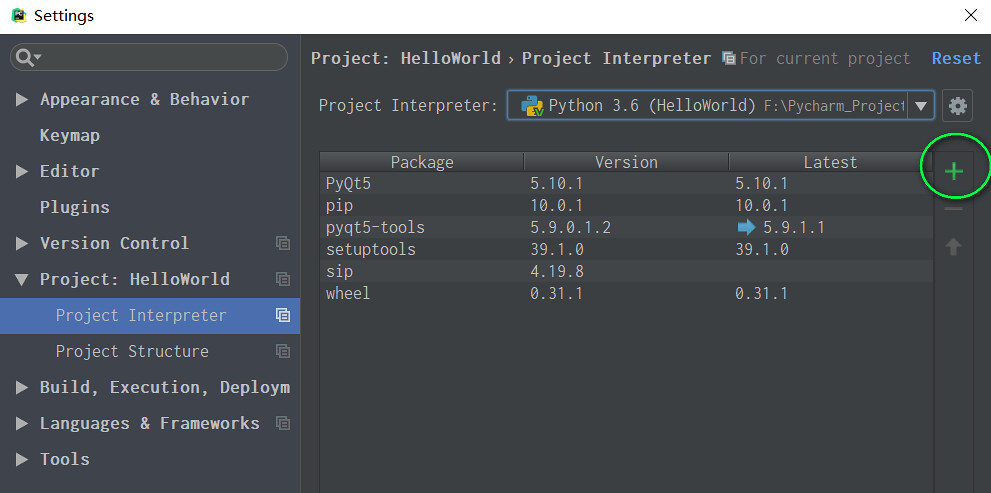Open Appearance & Behavior settings
This screenshot has height=493, width=991.
point(145,100)
